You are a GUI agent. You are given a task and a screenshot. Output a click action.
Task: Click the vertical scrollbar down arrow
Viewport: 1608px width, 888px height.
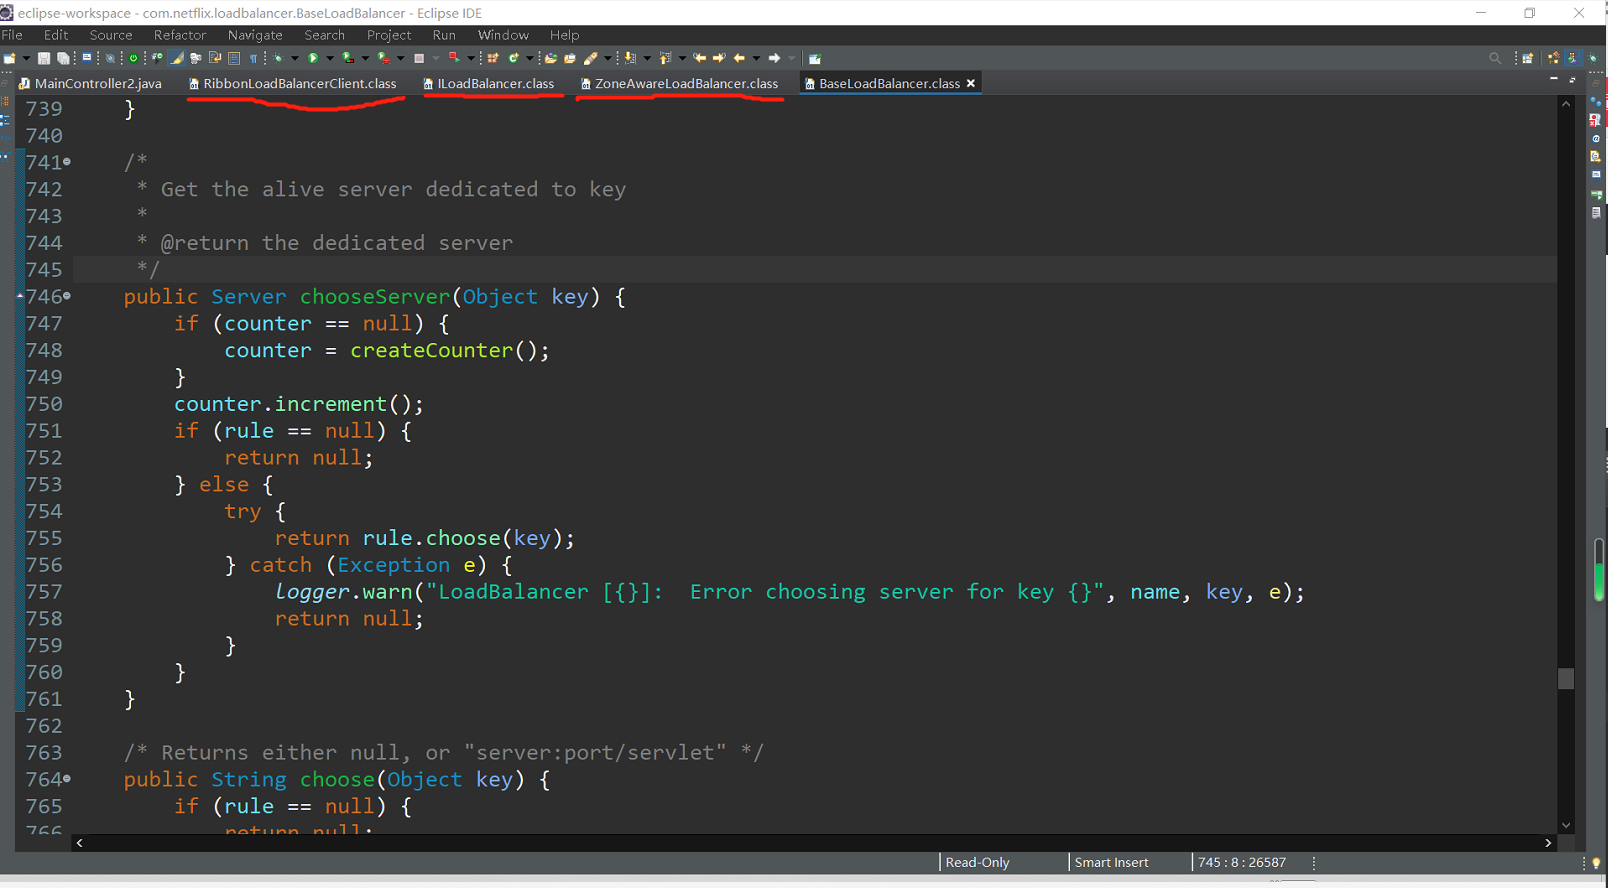pos(1566,826)
